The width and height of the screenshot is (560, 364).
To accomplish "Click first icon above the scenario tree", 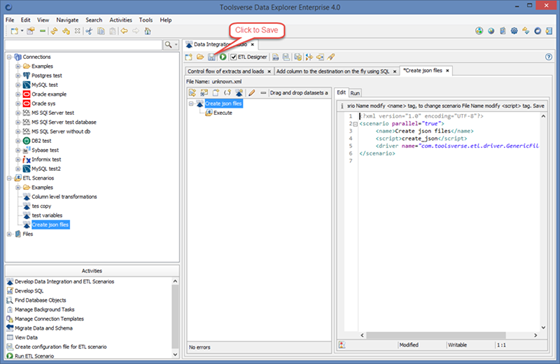I will click(x=192, y=93).
